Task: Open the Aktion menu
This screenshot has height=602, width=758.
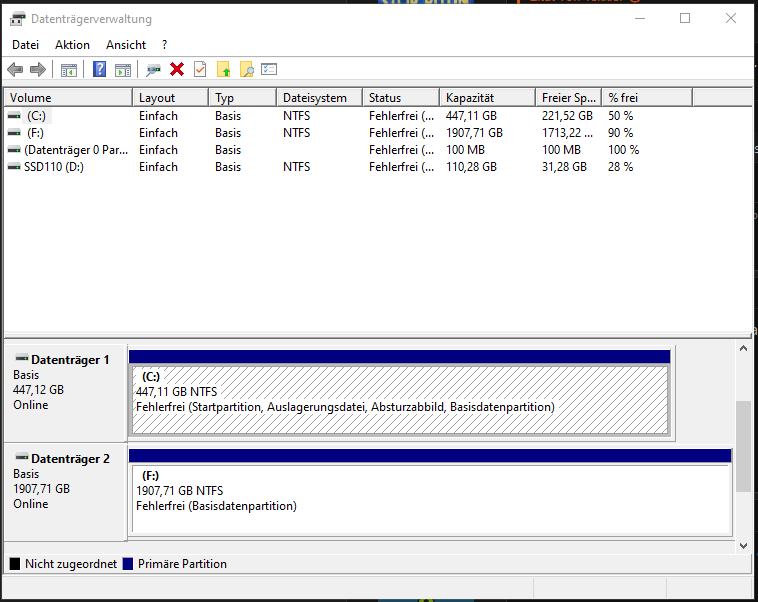Action: 72,45
